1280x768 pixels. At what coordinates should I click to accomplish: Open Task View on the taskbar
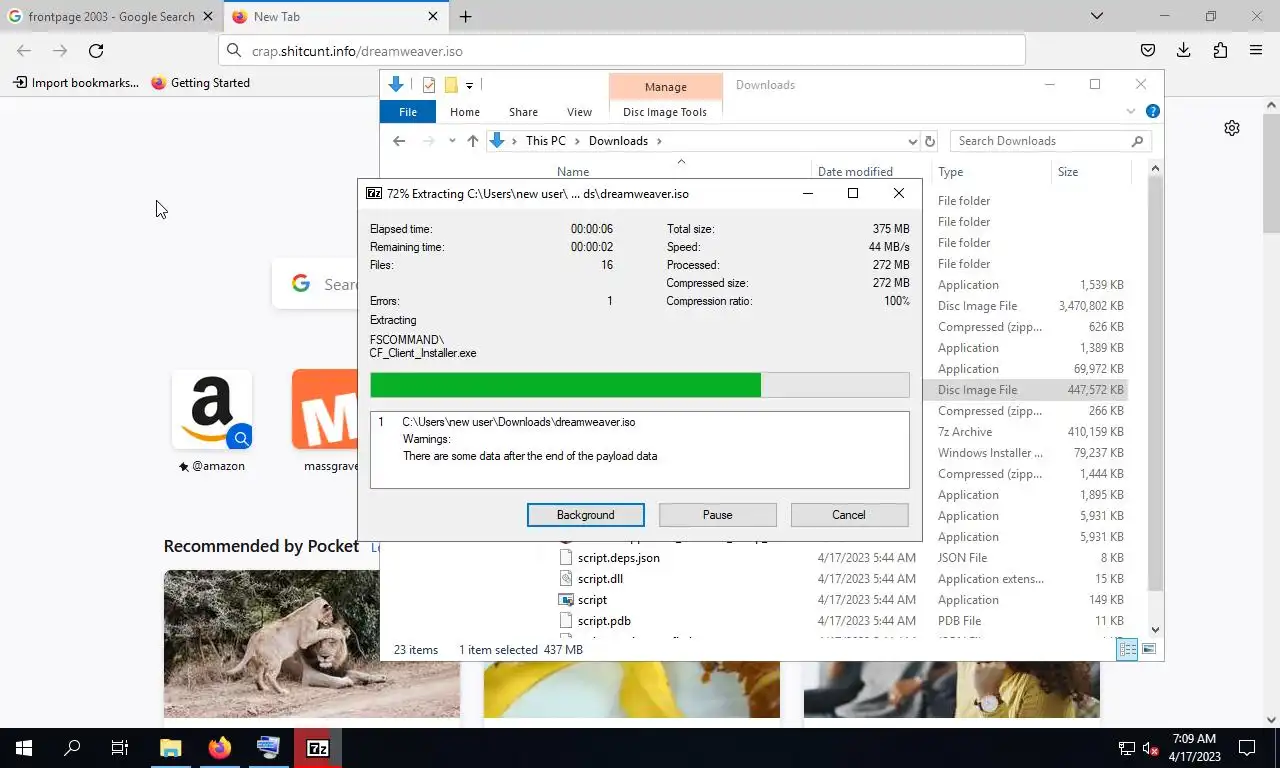120,748
